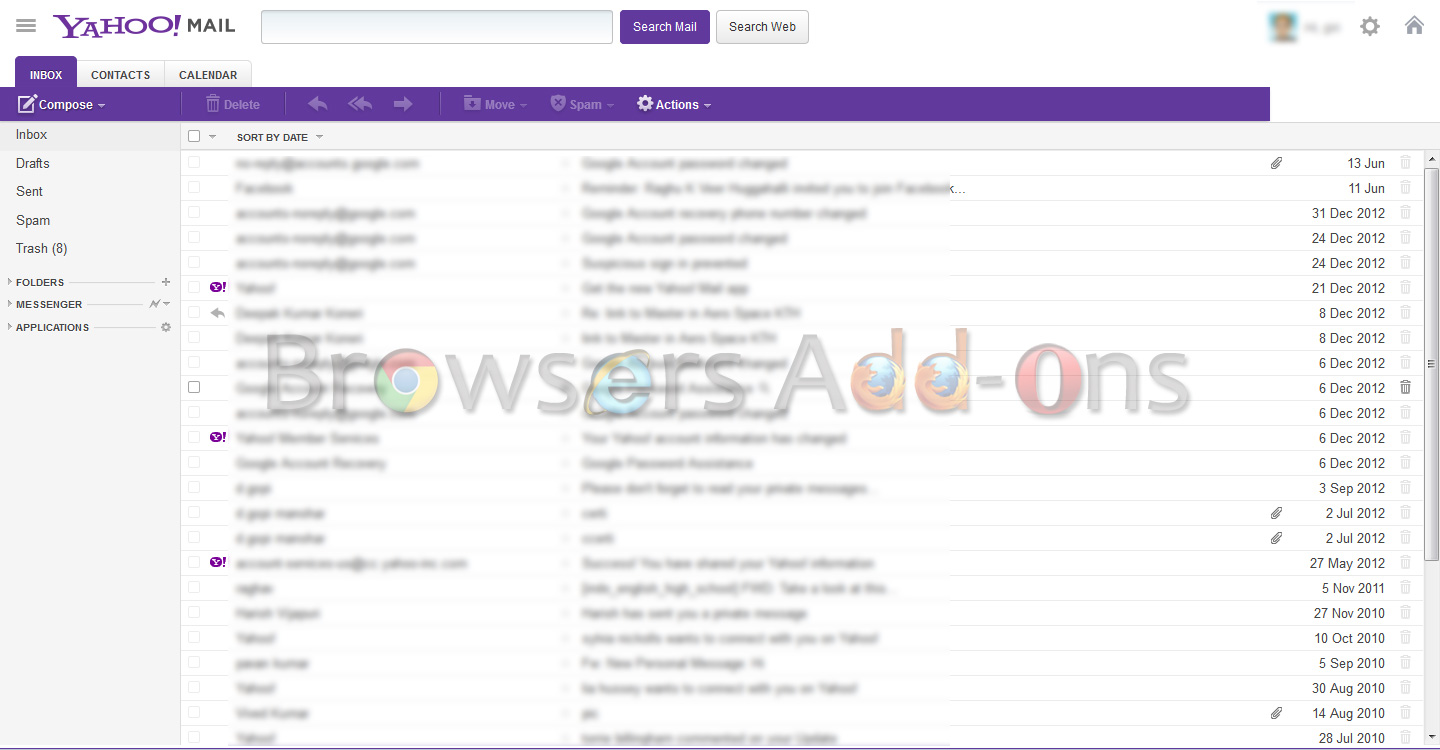
Task: Trash the 21 Dec 2012 email via row icon
Action: coord(1406,287)
